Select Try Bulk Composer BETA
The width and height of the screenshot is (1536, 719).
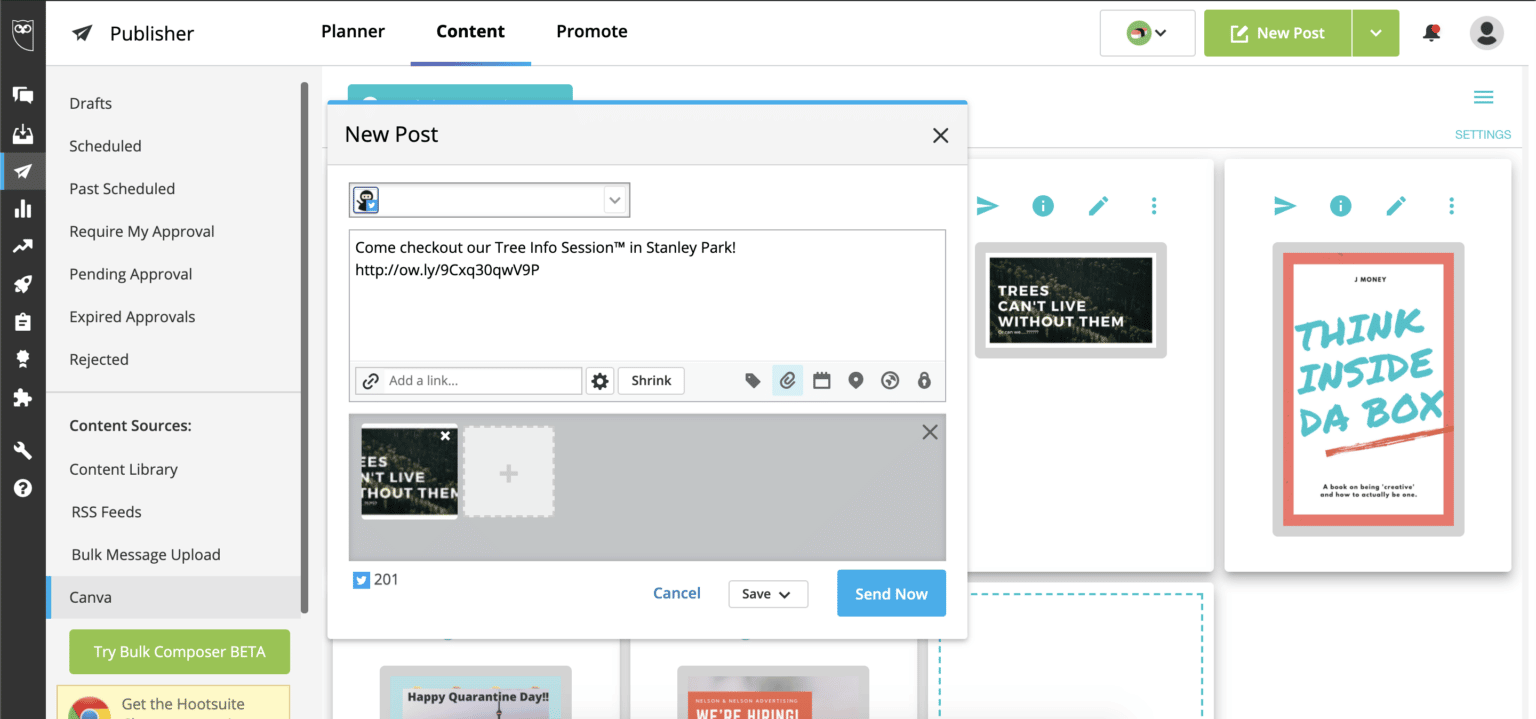179,652
